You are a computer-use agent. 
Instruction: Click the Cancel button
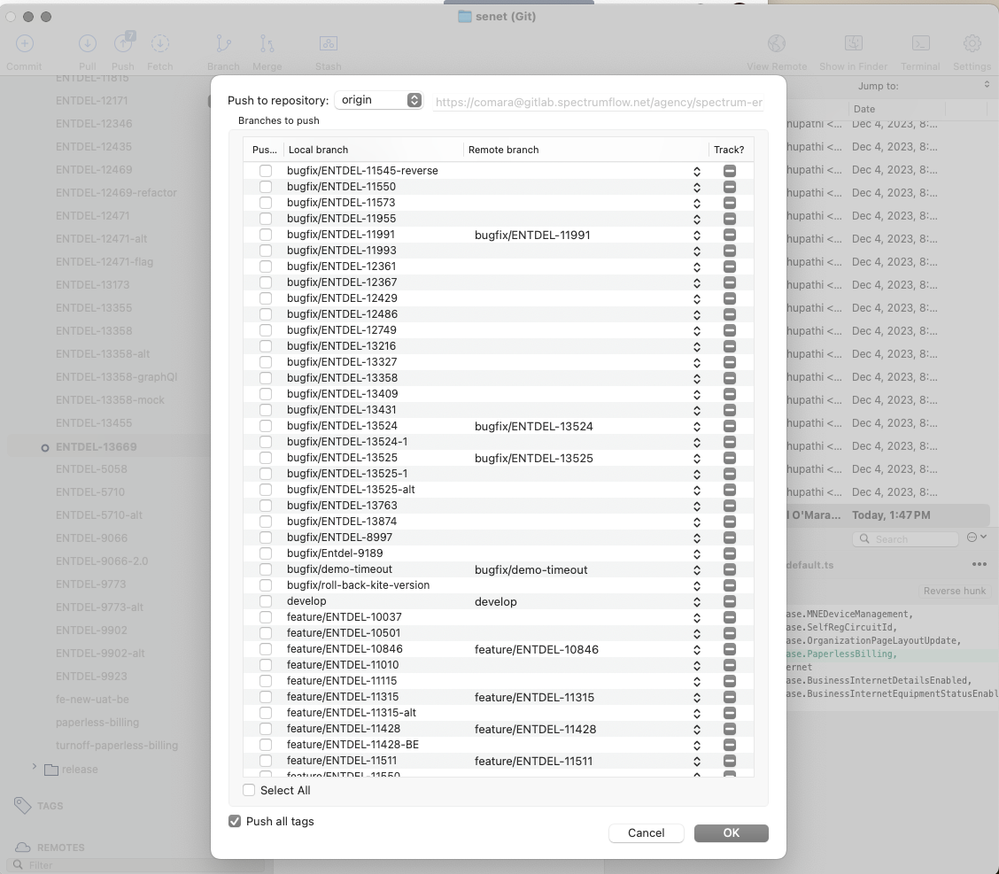(x=646, y=833)
